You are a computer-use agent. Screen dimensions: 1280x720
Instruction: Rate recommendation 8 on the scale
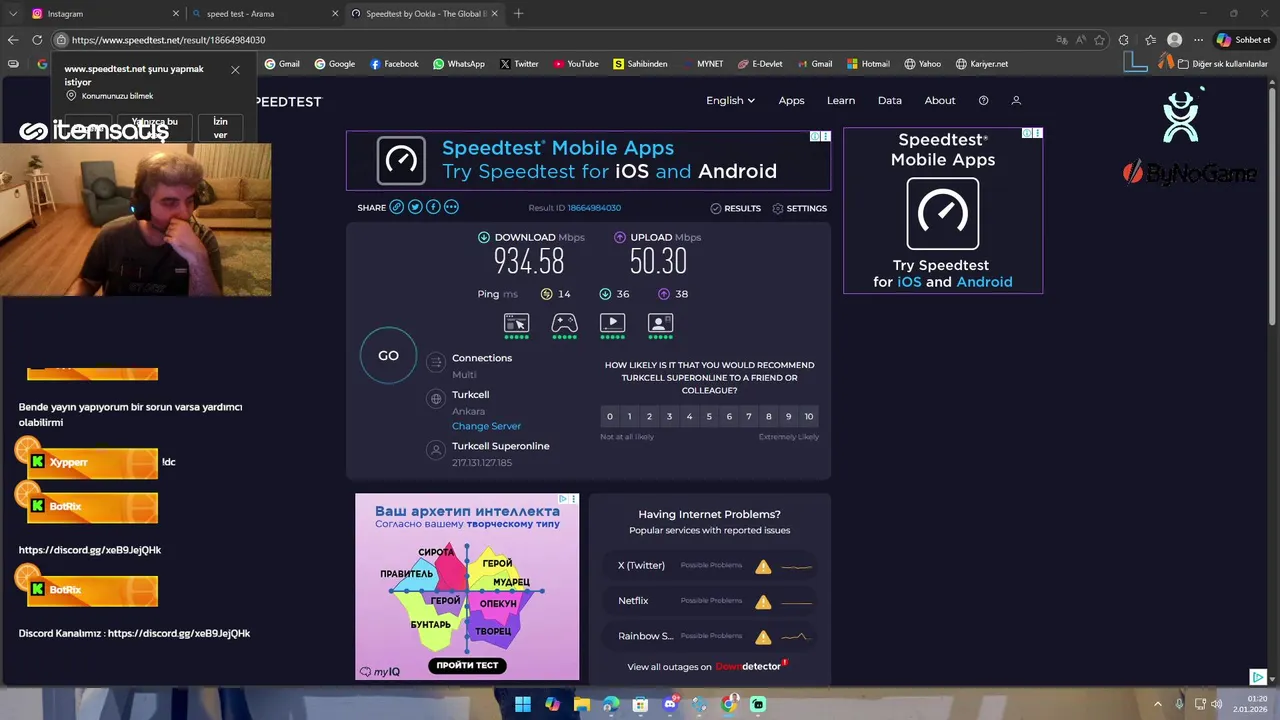coord(769,416)
